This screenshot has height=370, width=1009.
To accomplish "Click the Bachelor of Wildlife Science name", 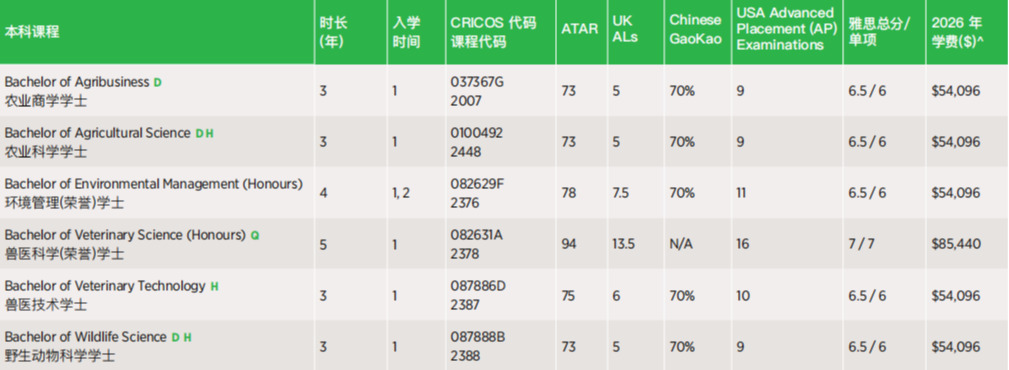I will (x=86, y=337).
